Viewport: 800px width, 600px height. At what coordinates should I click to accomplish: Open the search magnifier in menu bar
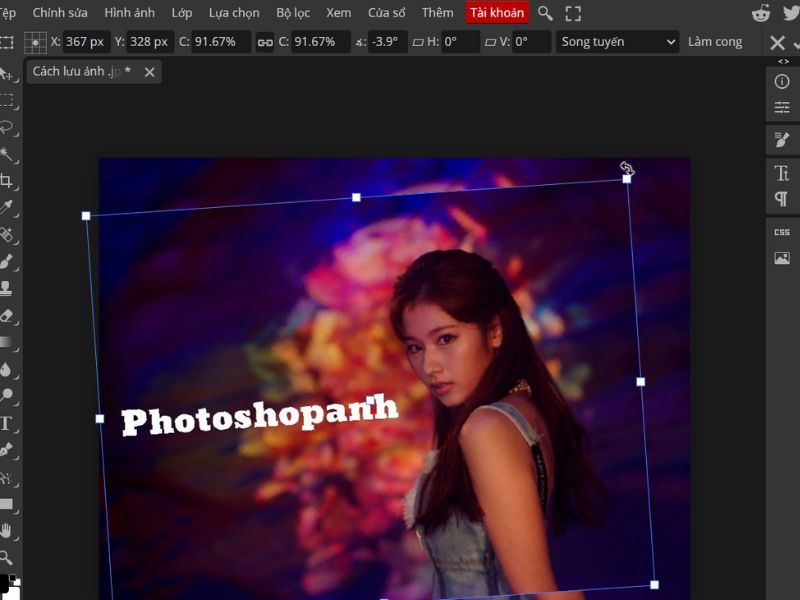pyautogui.click(x=545, y=13)
